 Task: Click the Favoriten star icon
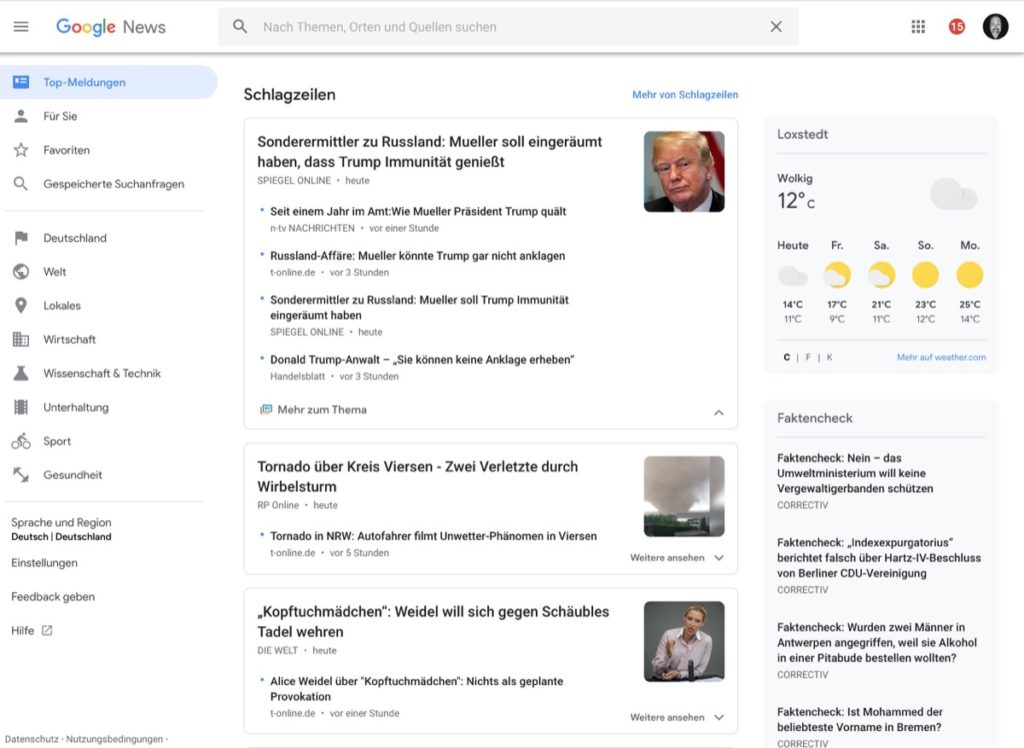(x=21, y=150)
